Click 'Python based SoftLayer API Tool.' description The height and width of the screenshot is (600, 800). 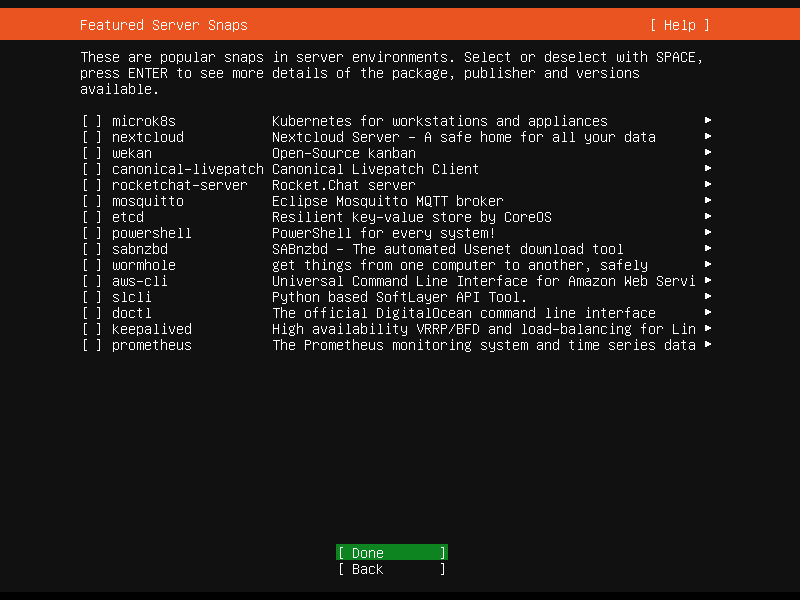(x=399, y=297)
